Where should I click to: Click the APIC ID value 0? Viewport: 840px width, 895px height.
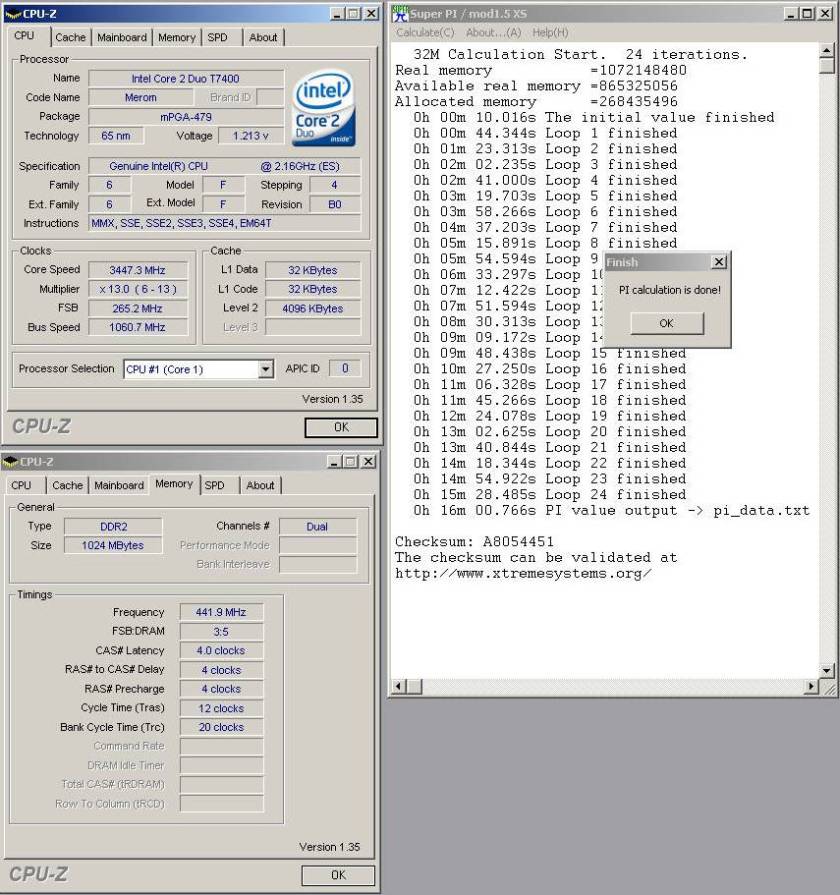coord(345,369)
